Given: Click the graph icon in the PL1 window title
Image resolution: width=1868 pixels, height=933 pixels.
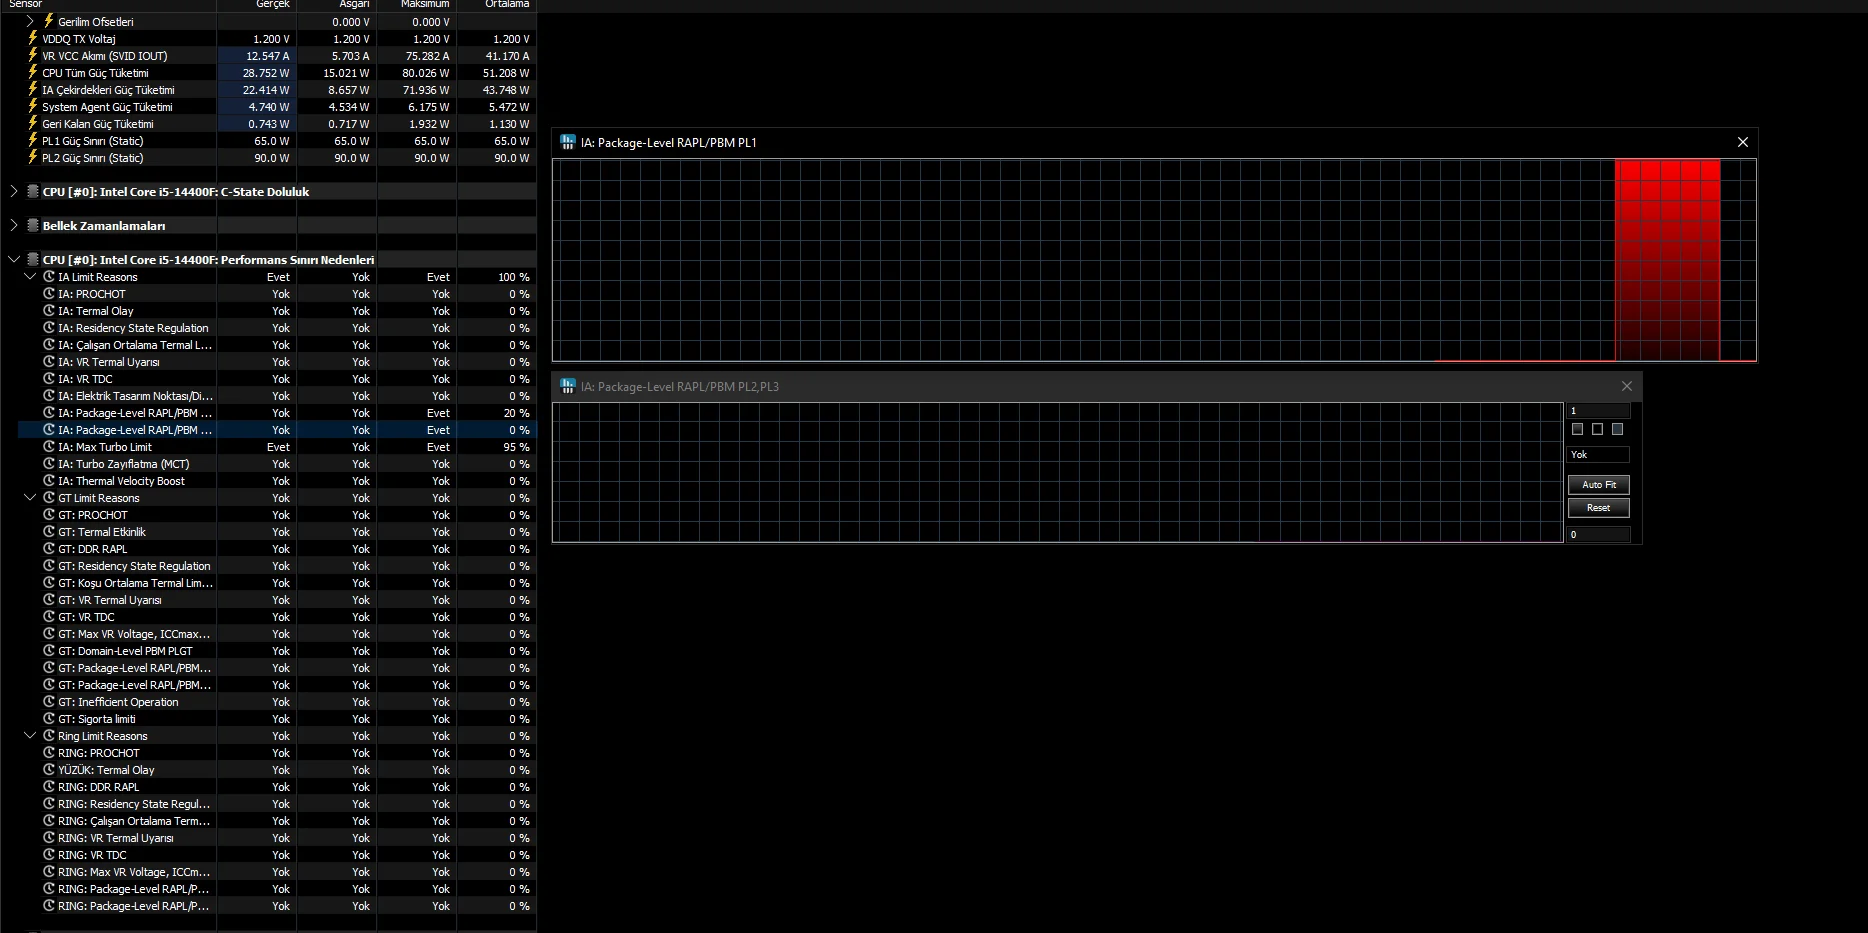Looking at the screenshot, I should [x=568, y=142].
